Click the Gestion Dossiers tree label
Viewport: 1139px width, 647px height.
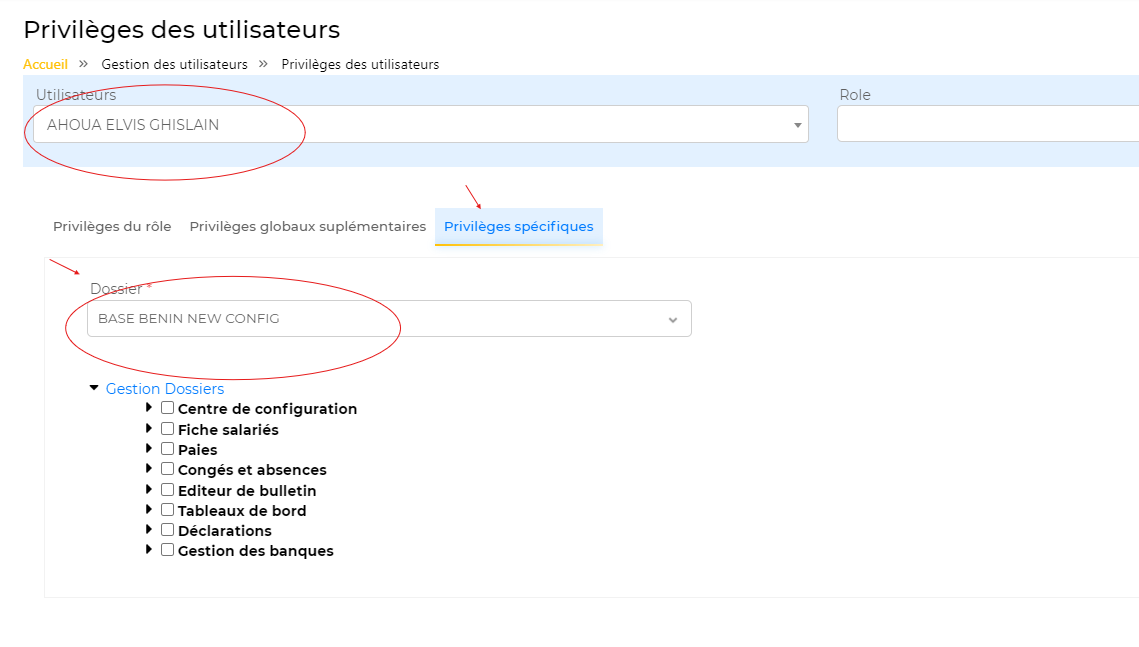(165, 389)
